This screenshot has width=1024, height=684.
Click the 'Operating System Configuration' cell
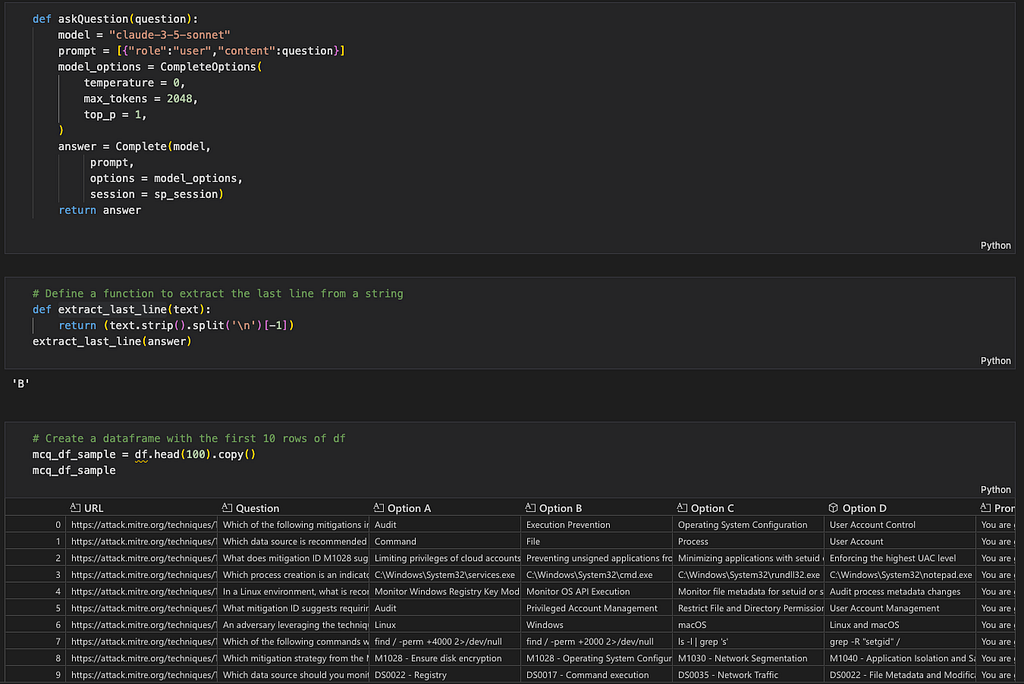tap(748, 525)
